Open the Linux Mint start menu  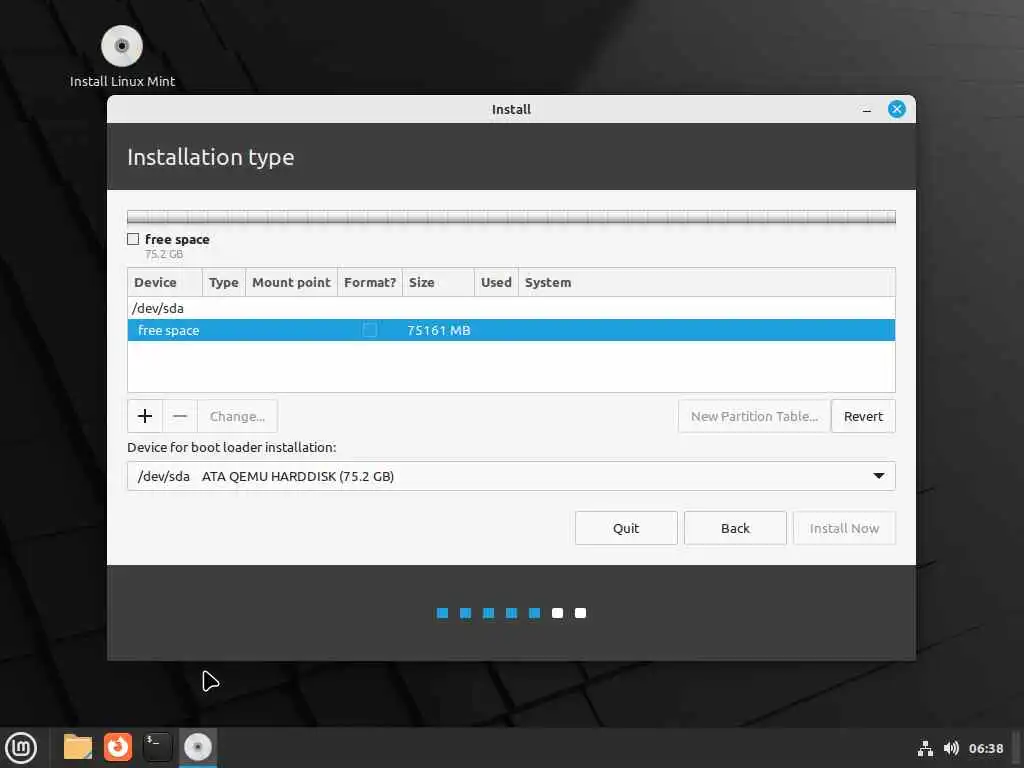pos(21,747)
